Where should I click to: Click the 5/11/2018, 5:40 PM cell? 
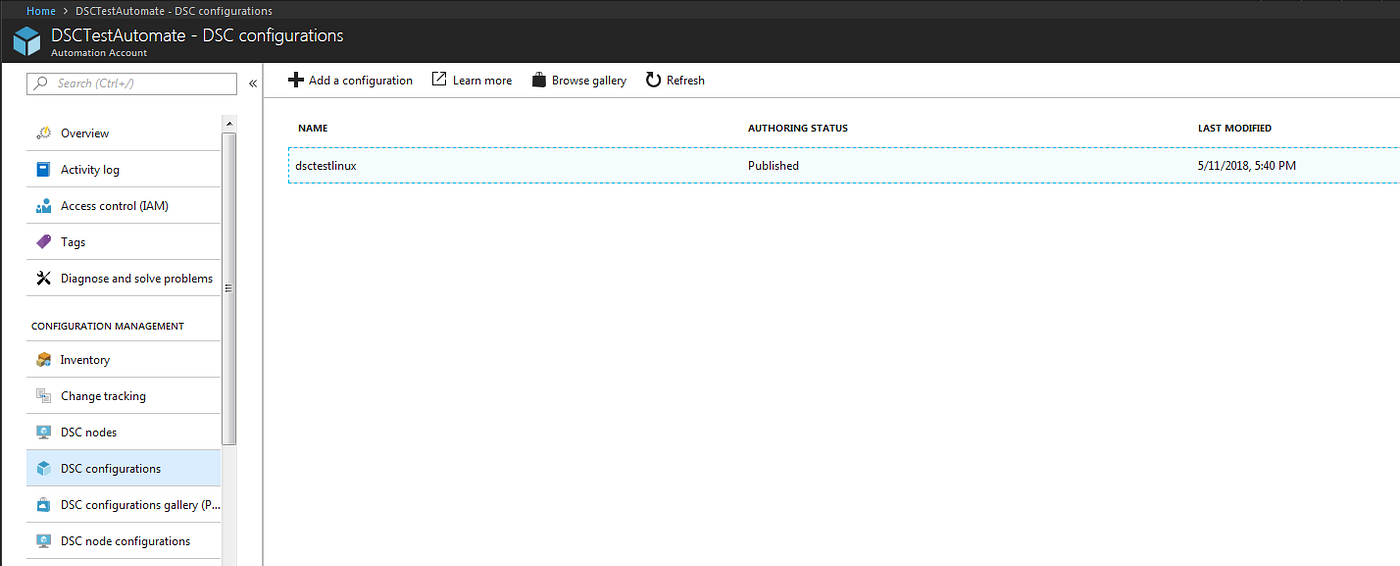click(x=1246, y=166)
